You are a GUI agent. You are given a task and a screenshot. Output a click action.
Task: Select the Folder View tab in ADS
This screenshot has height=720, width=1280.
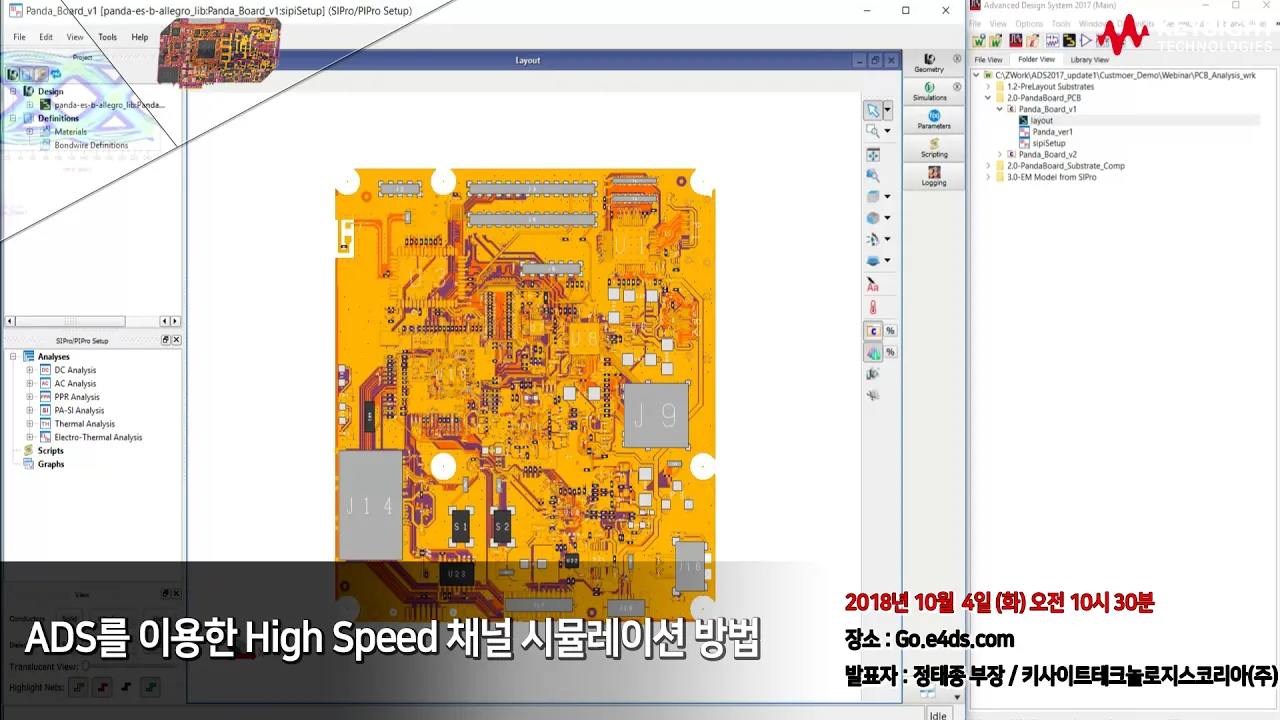[1036, 59]
